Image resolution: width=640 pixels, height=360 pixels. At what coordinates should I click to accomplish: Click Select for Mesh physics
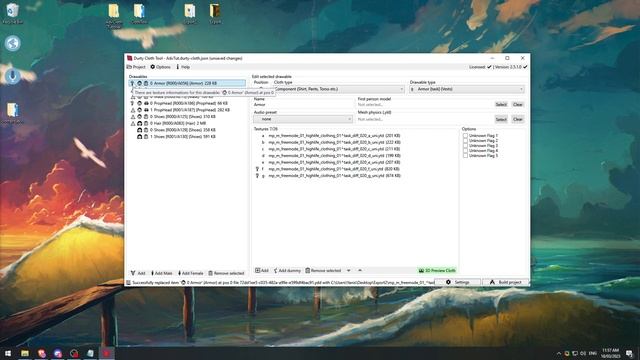(501, 119)
